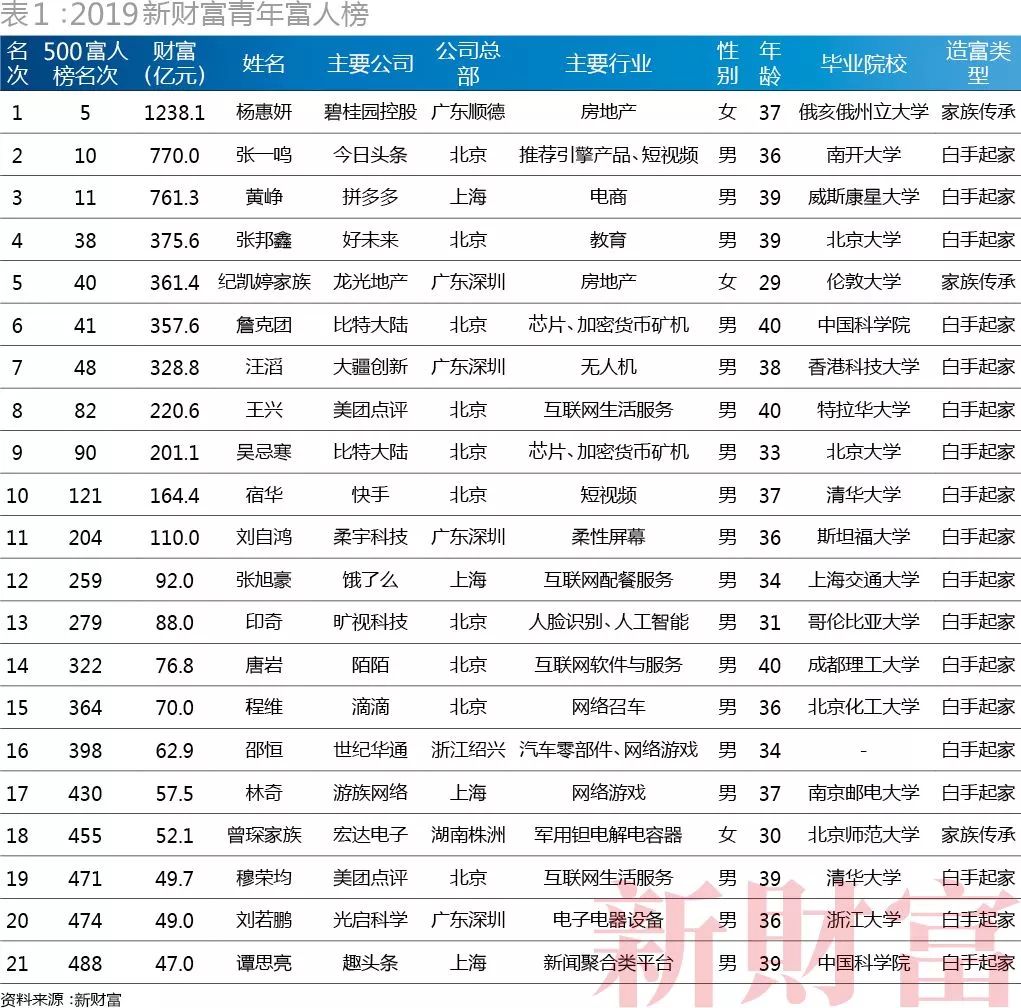Click the industry cell 军用钽电解电容器
Viewport: 1021px width, 1008px height.
[x=608, y=835]
